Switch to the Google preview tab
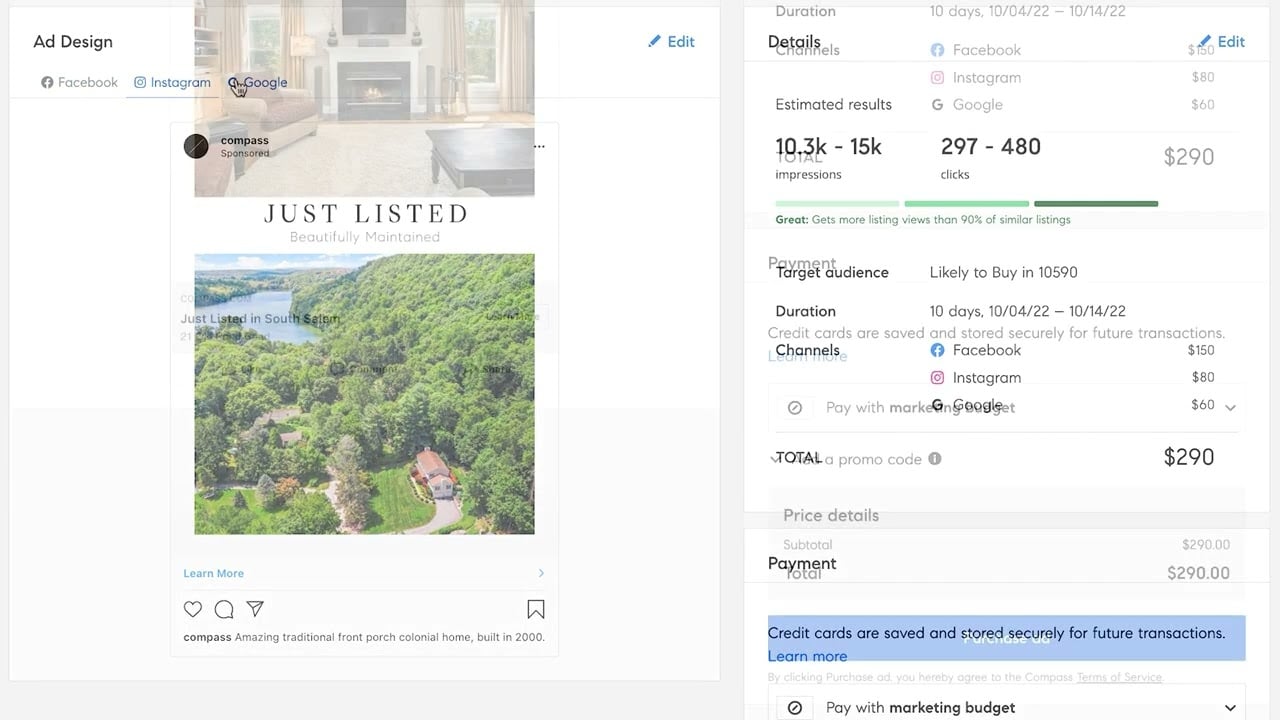 click(x=258, y=83)
